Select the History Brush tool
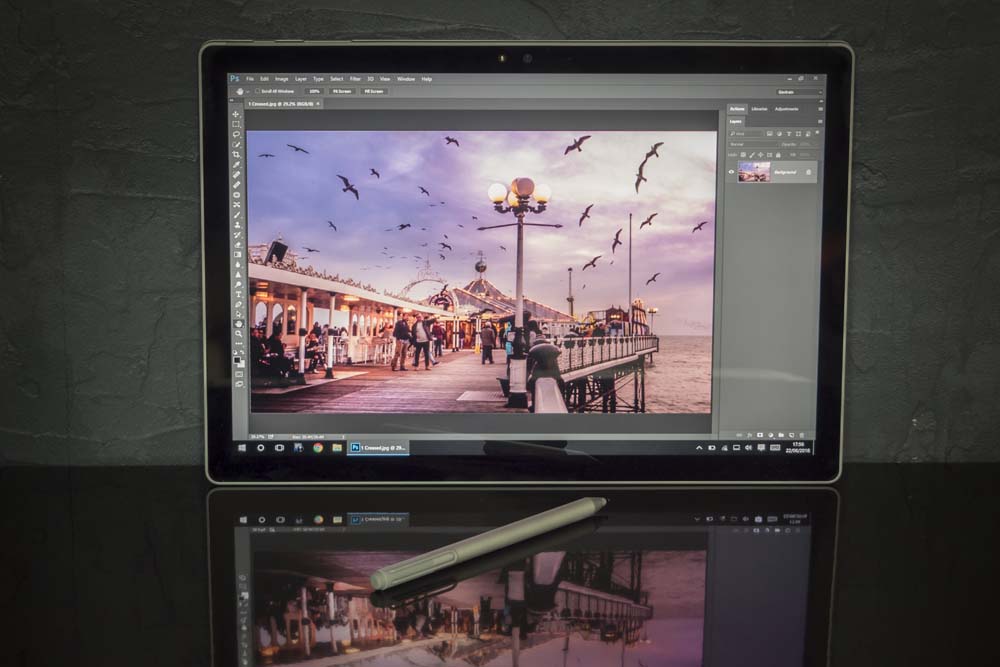The height and width of the screenshot is (667, 1000). coord(237,234)
